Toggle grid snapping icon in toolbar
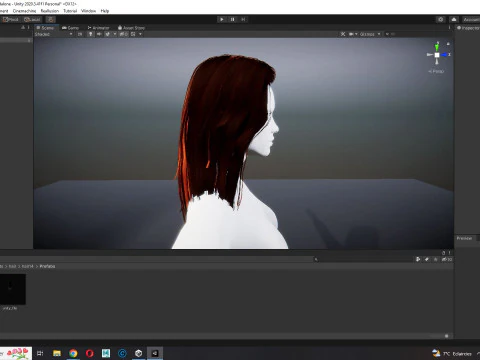The height and width of the screenshot is (360, 480). (51, 19)
